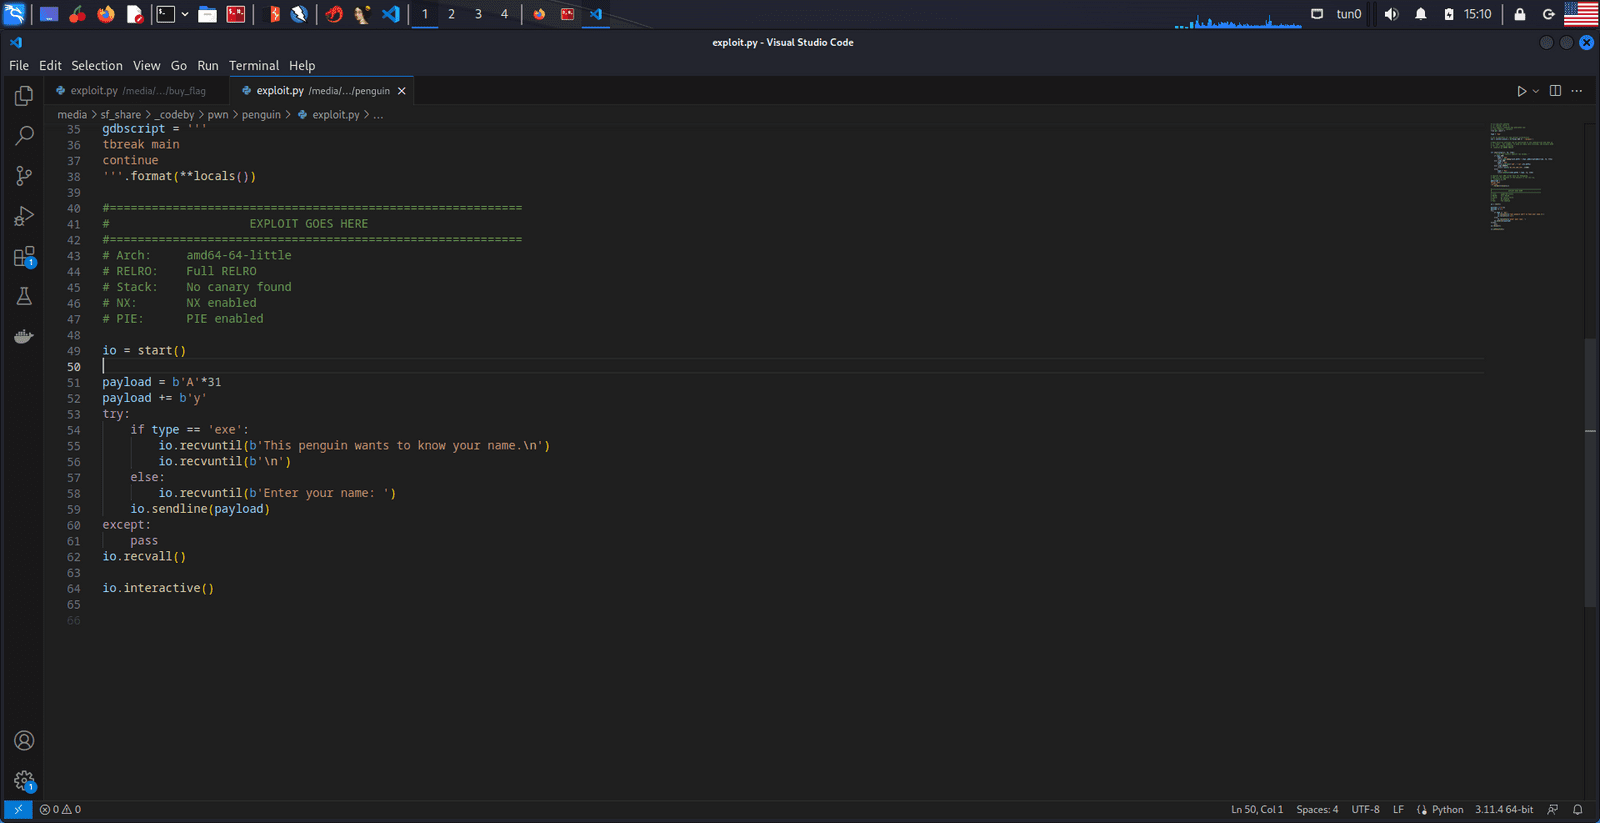Open the run button dropdown arrow
Screen dimensions: 1600x823
coord(1536,91)
